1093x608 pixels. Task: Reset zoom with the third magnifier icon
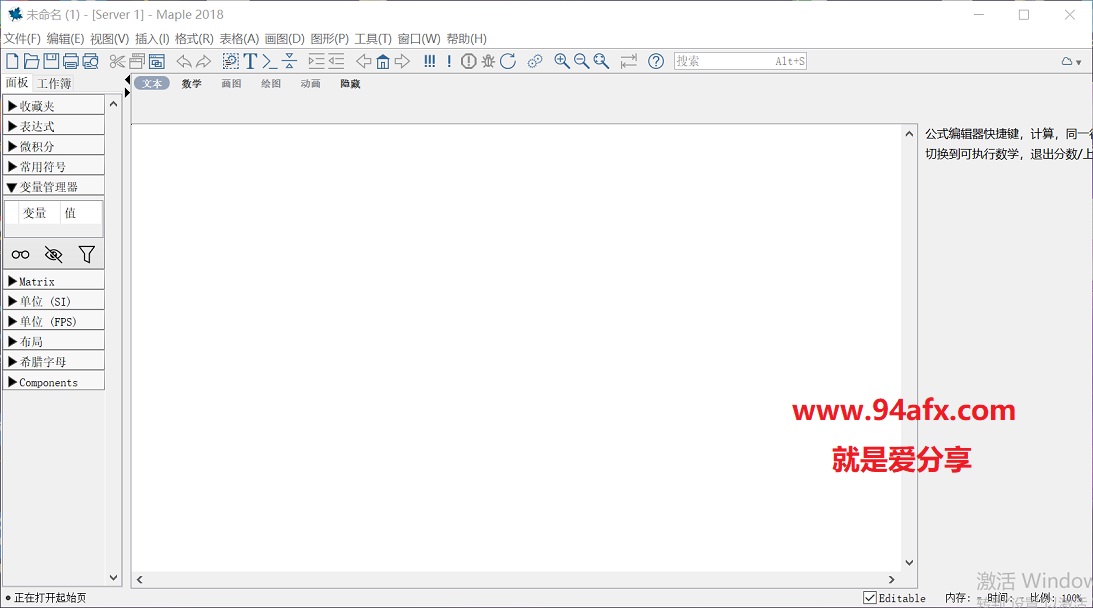pos(601,61)
